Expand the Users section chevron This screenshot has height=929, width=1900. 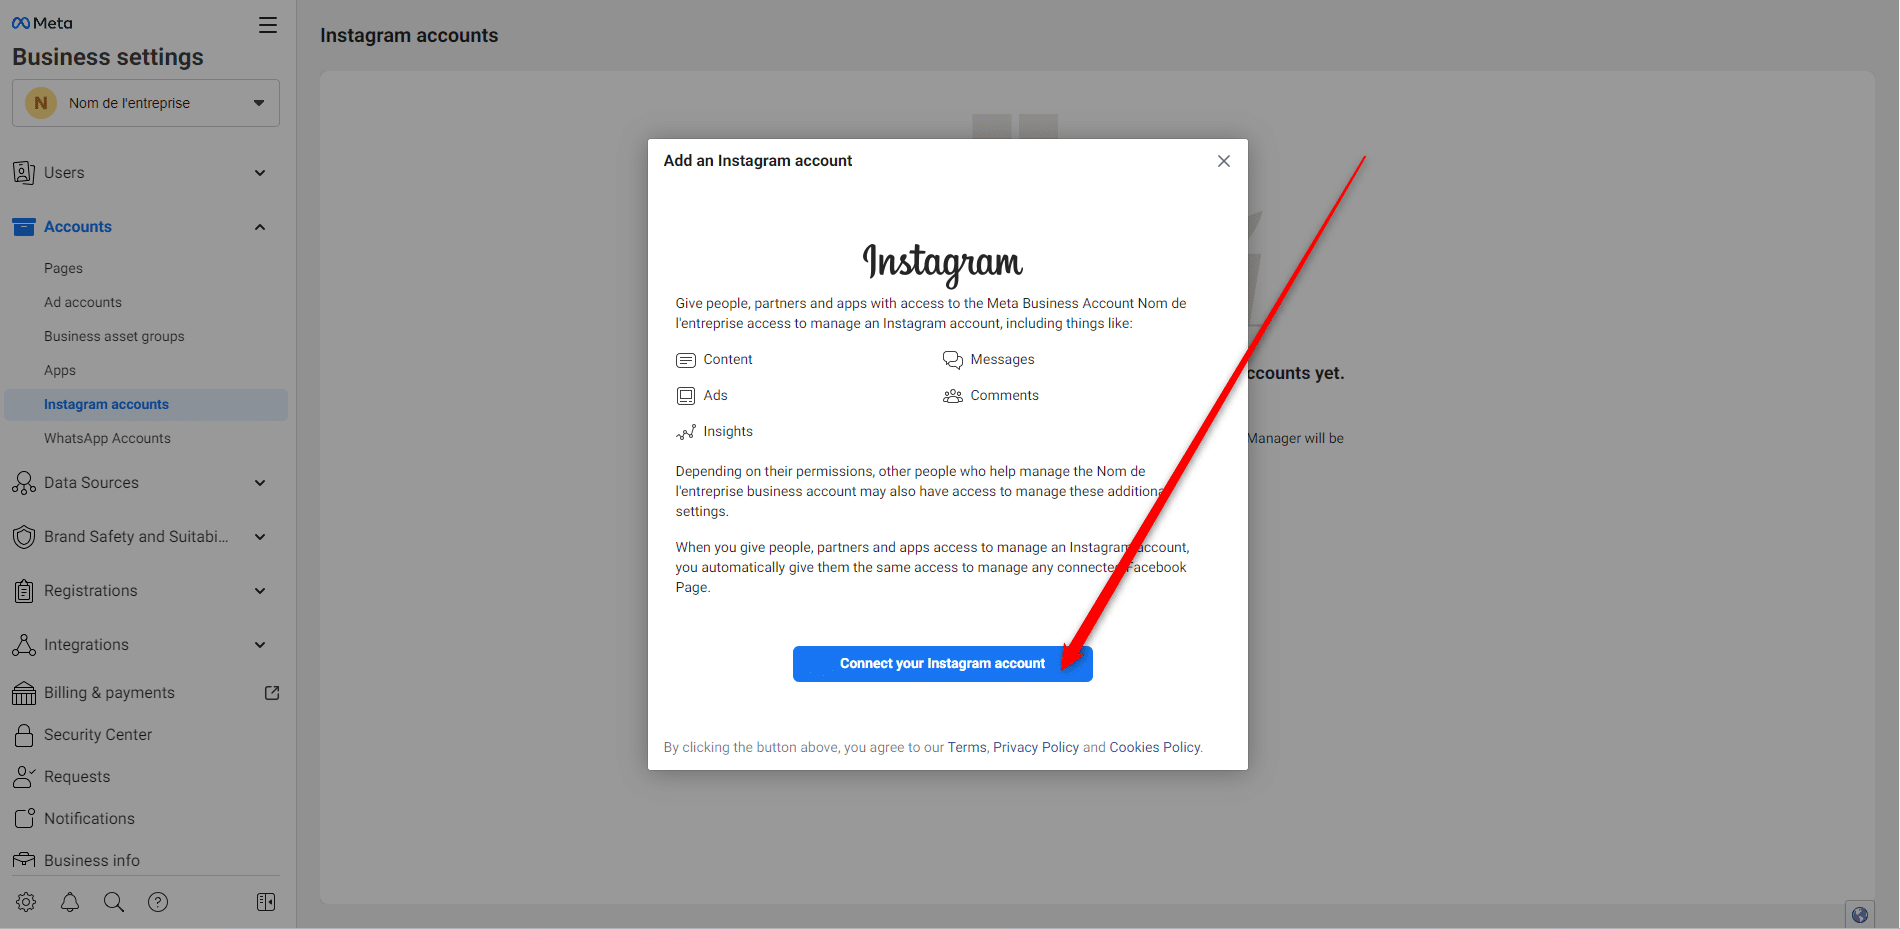point(260,173)
